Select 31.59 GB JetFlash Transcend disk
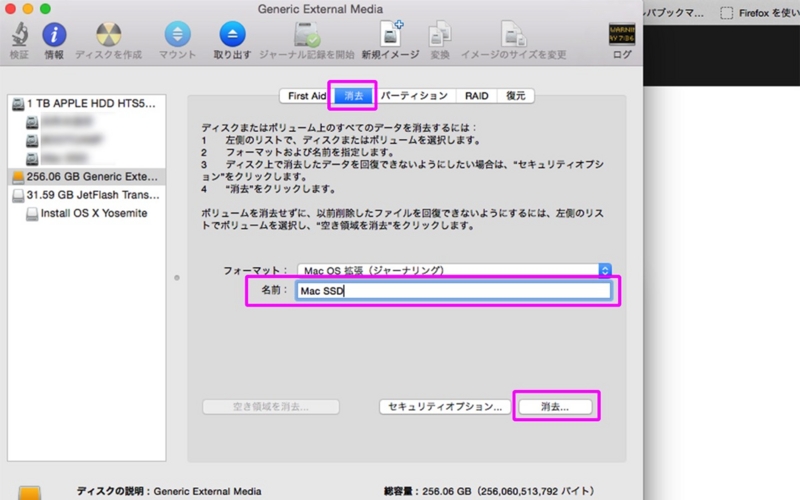This screenshot has height=500, width=800. click(86, 195)
